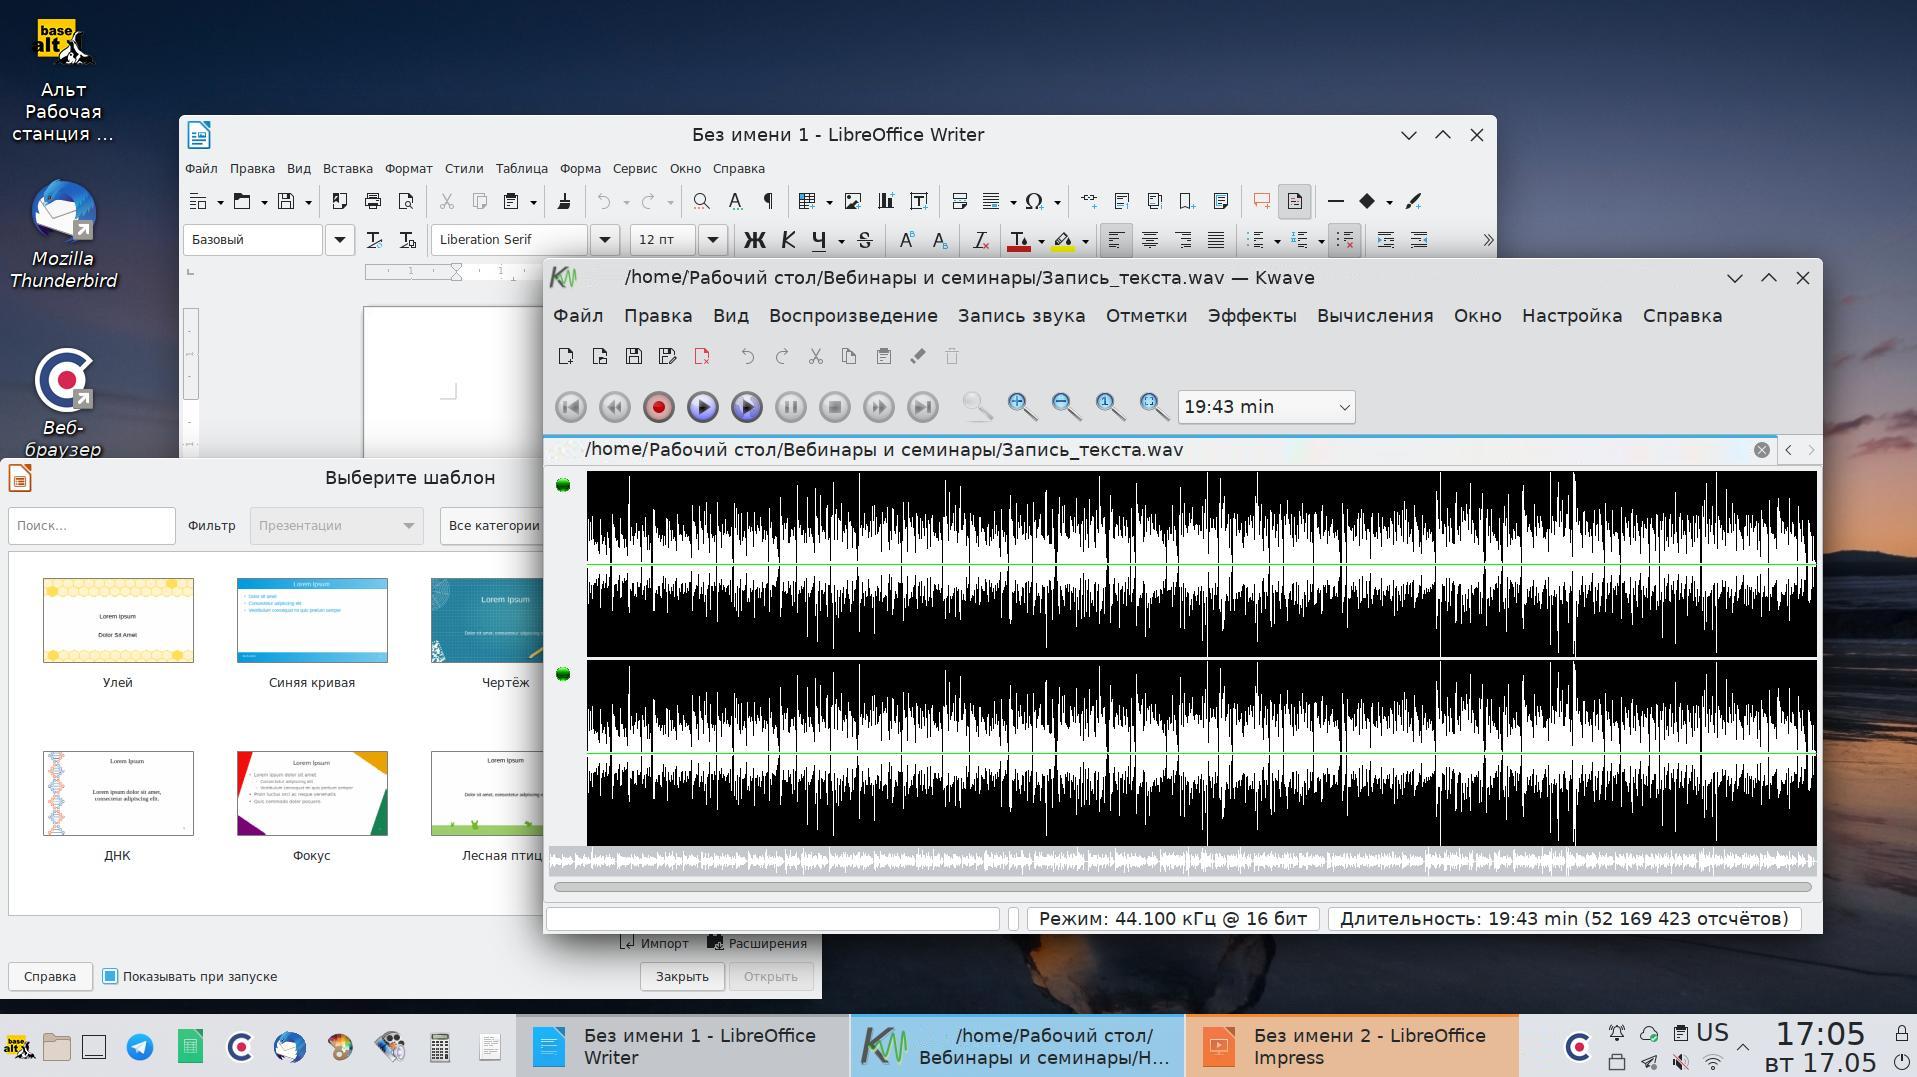The width and height of the screenshot is (1917, 1077).
Task: Click Kwave's Save As toolbar icon
Action: click(668, 356)
